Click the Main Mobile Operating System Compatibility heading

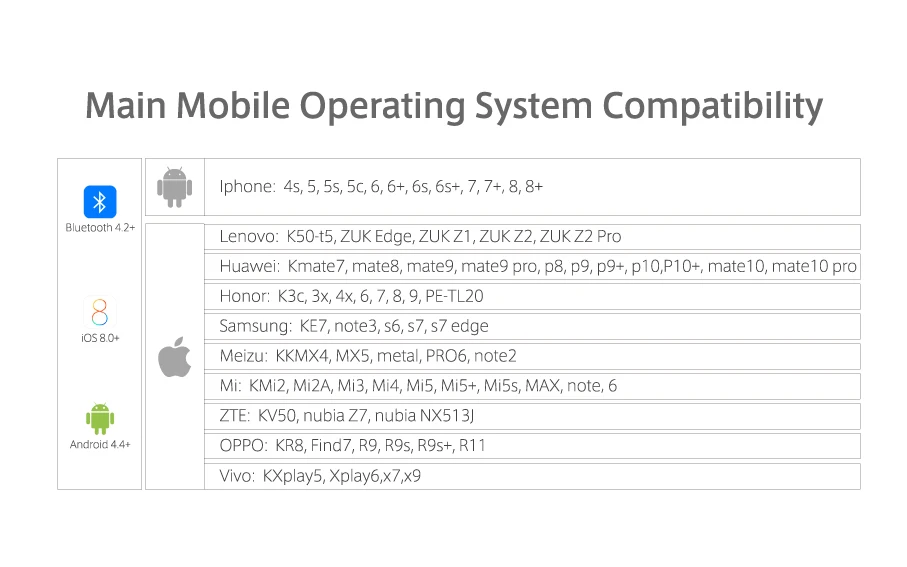point(454,106)
